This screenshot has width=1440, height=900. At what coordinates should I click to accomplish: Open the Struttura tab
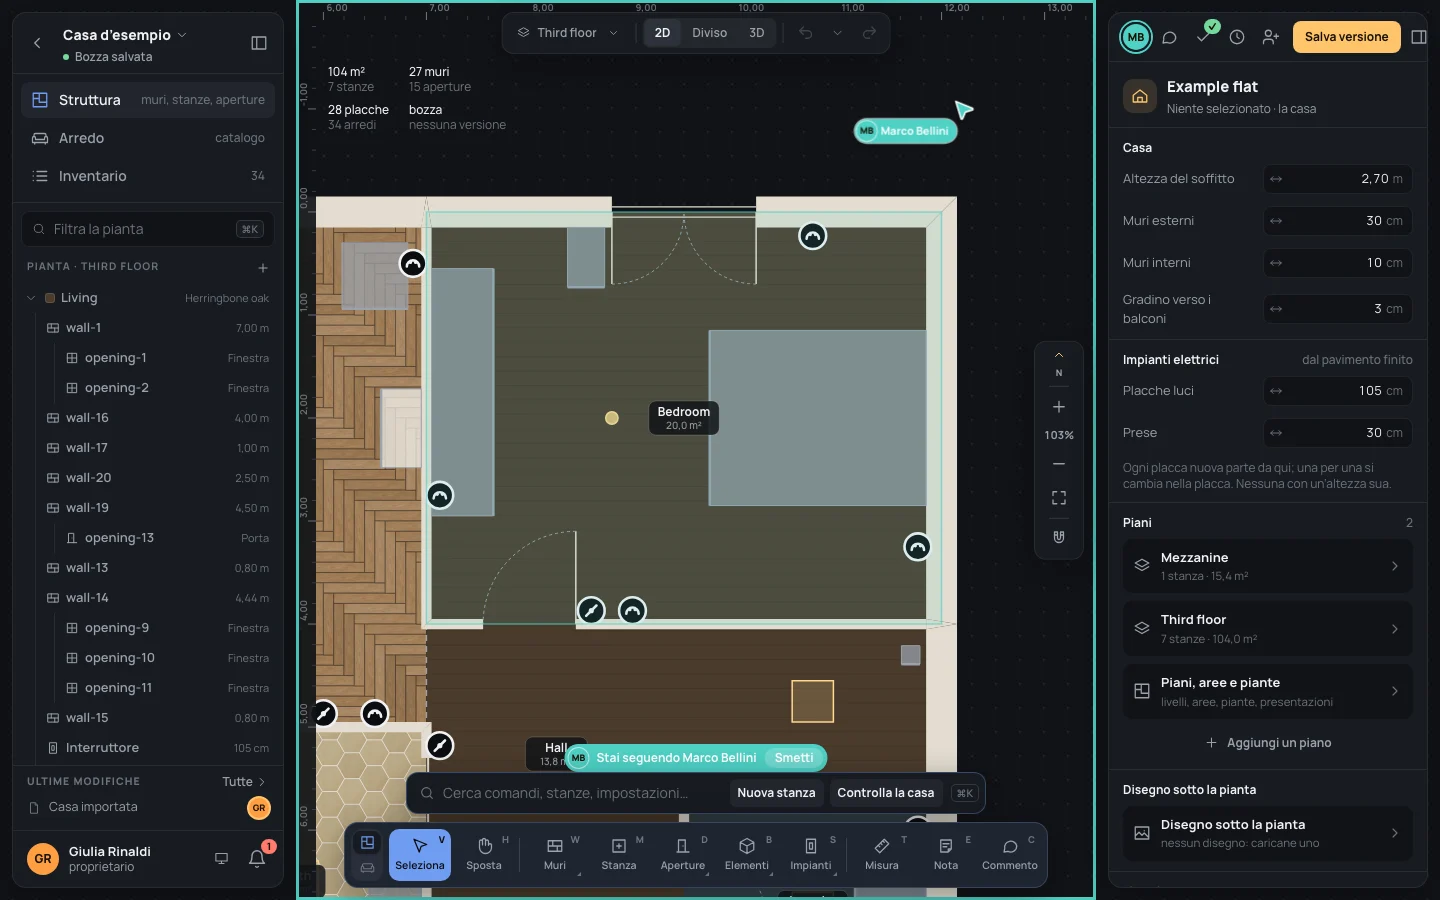tap(148, 100)
